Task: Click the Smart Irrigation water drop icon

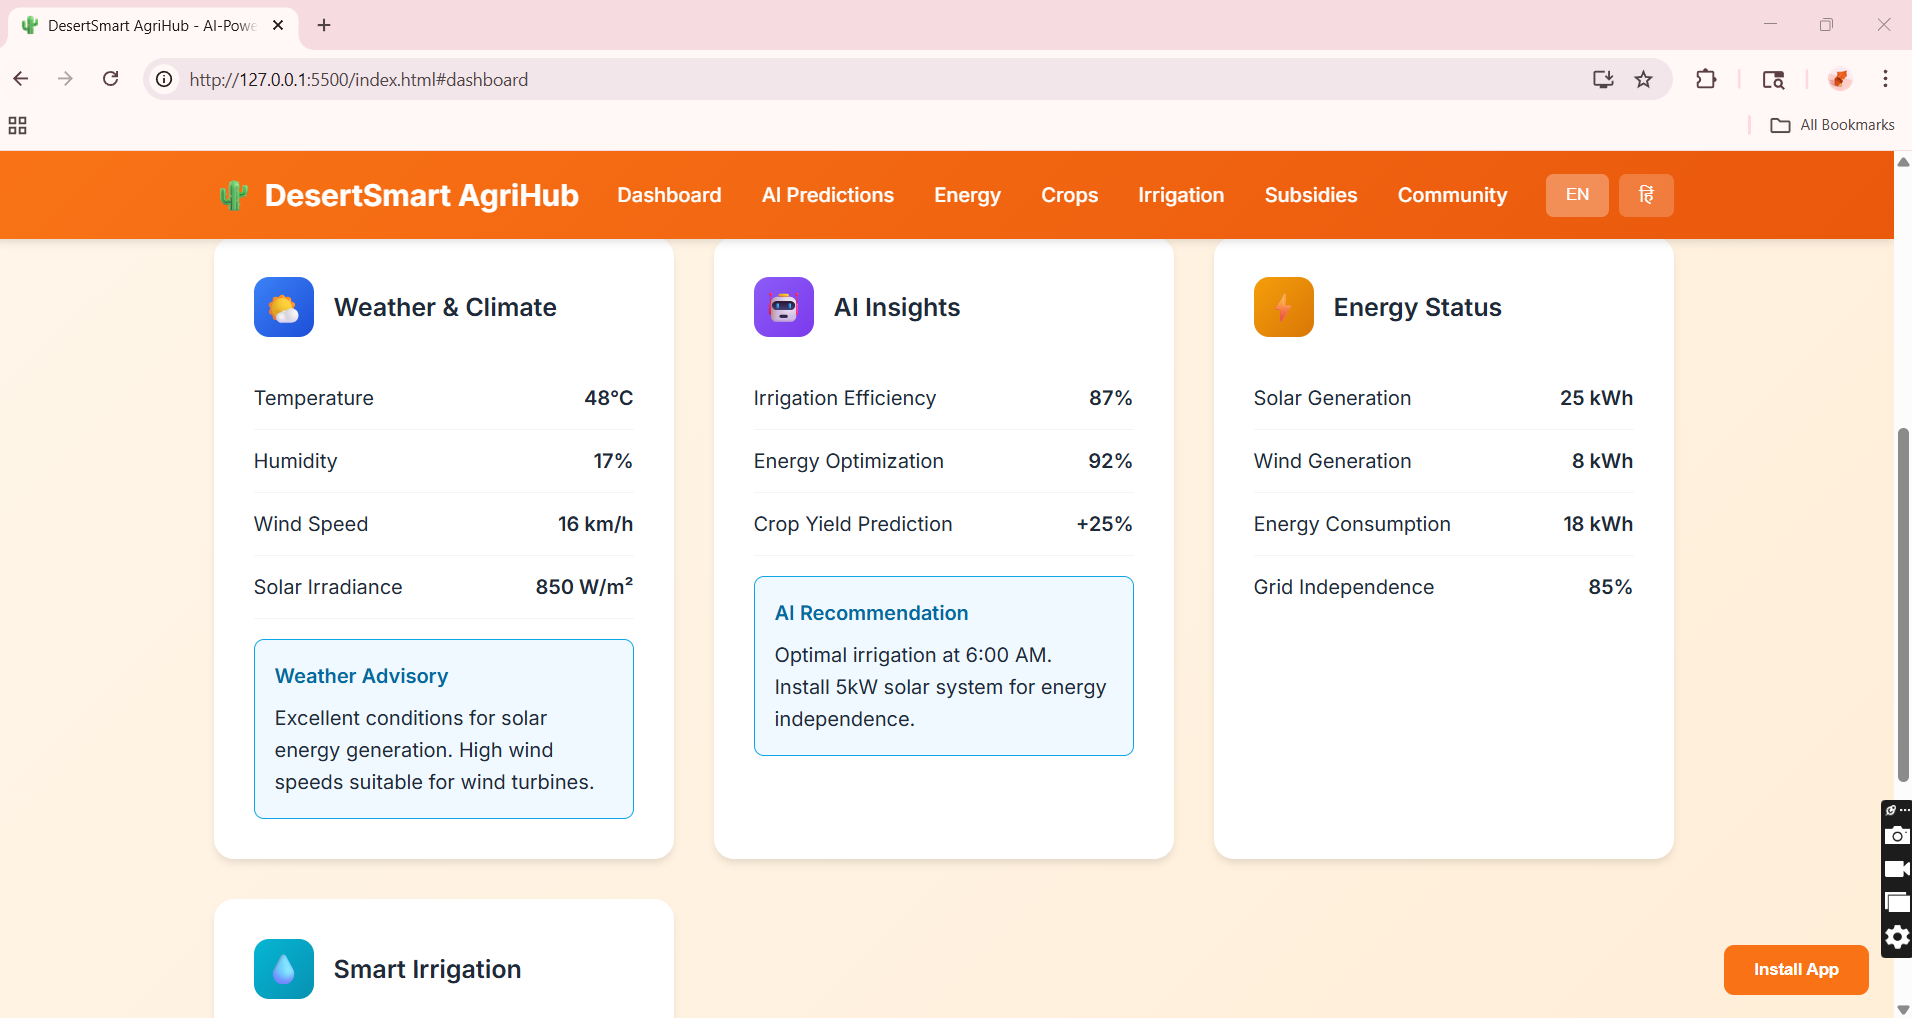Action: (x=284, y=969)
